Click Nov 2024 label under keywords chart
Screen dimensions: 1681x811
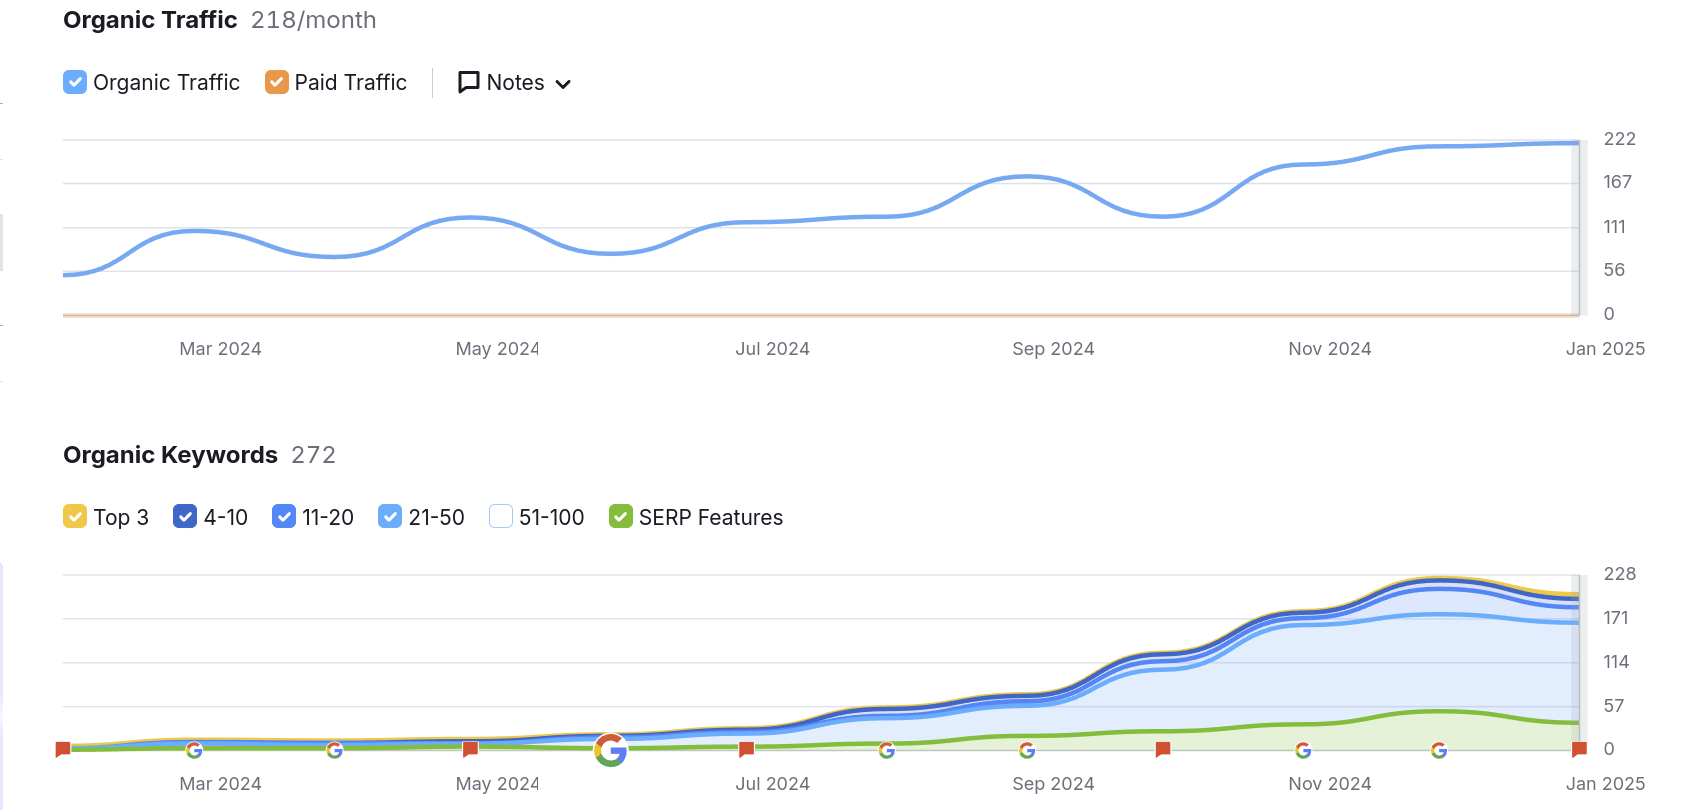click(1329, 784)
